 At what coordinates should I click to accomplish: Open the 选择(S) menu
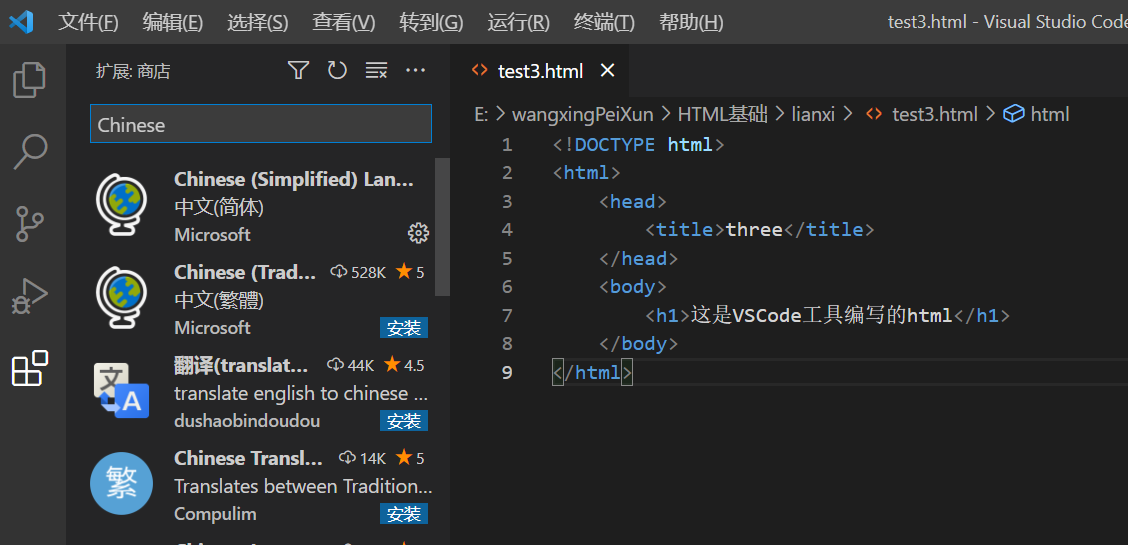258,22
